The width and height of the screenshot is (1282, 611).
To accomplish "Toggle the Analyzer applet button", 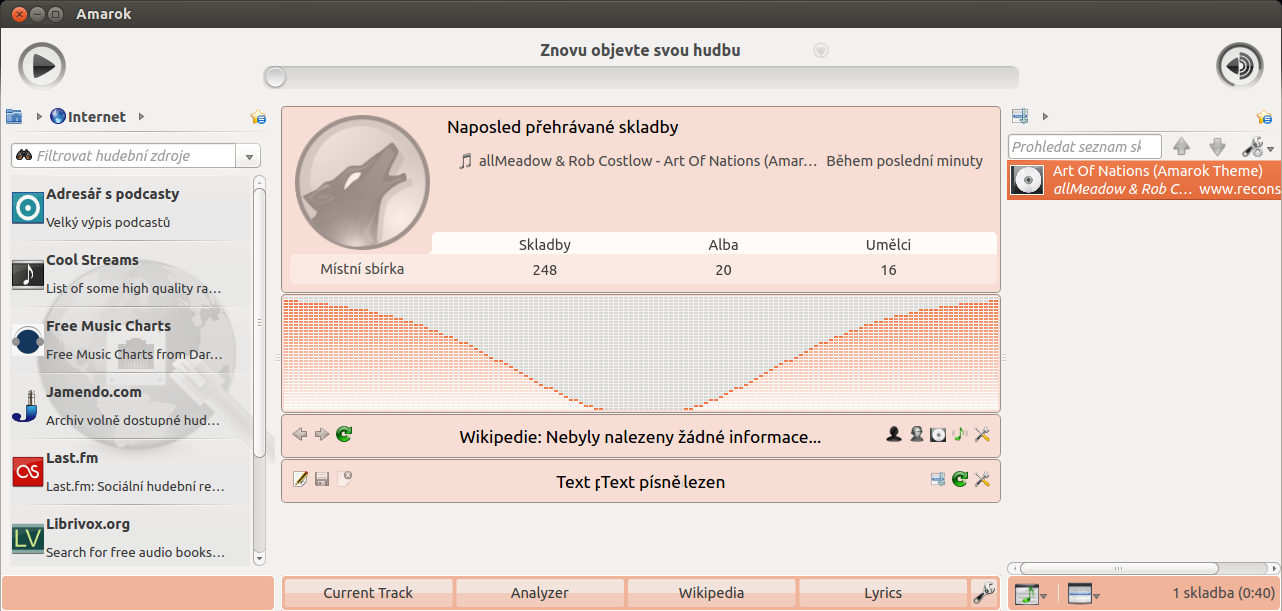I will (x=539, y=593).
